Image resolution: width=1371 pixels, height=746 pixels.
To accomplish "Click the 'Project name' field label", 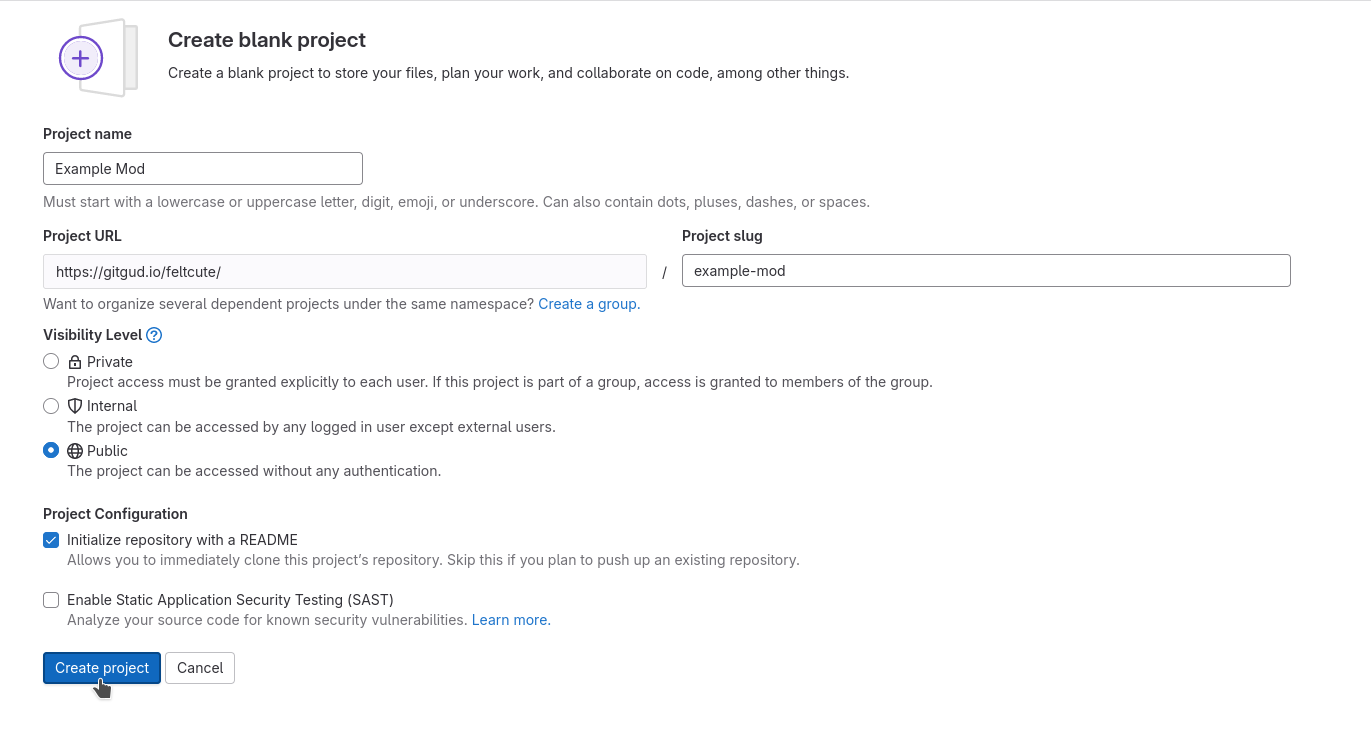I will point(87,134).
